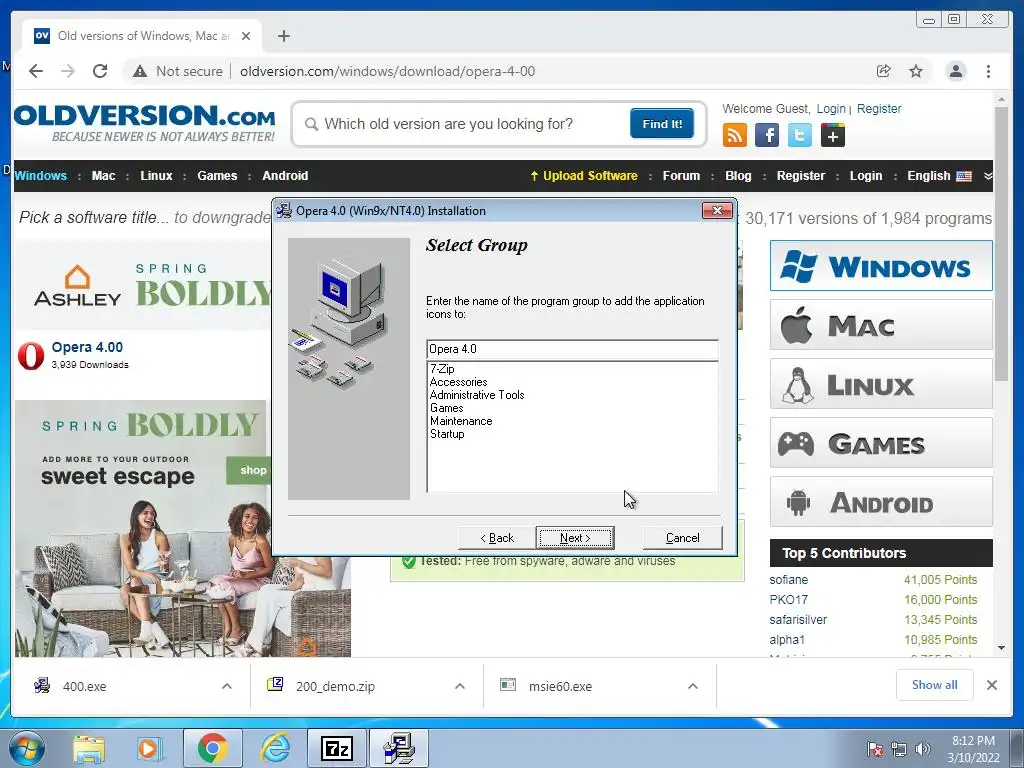Click the Google plus icon
1024x768 pixels.
click(833, 135)
